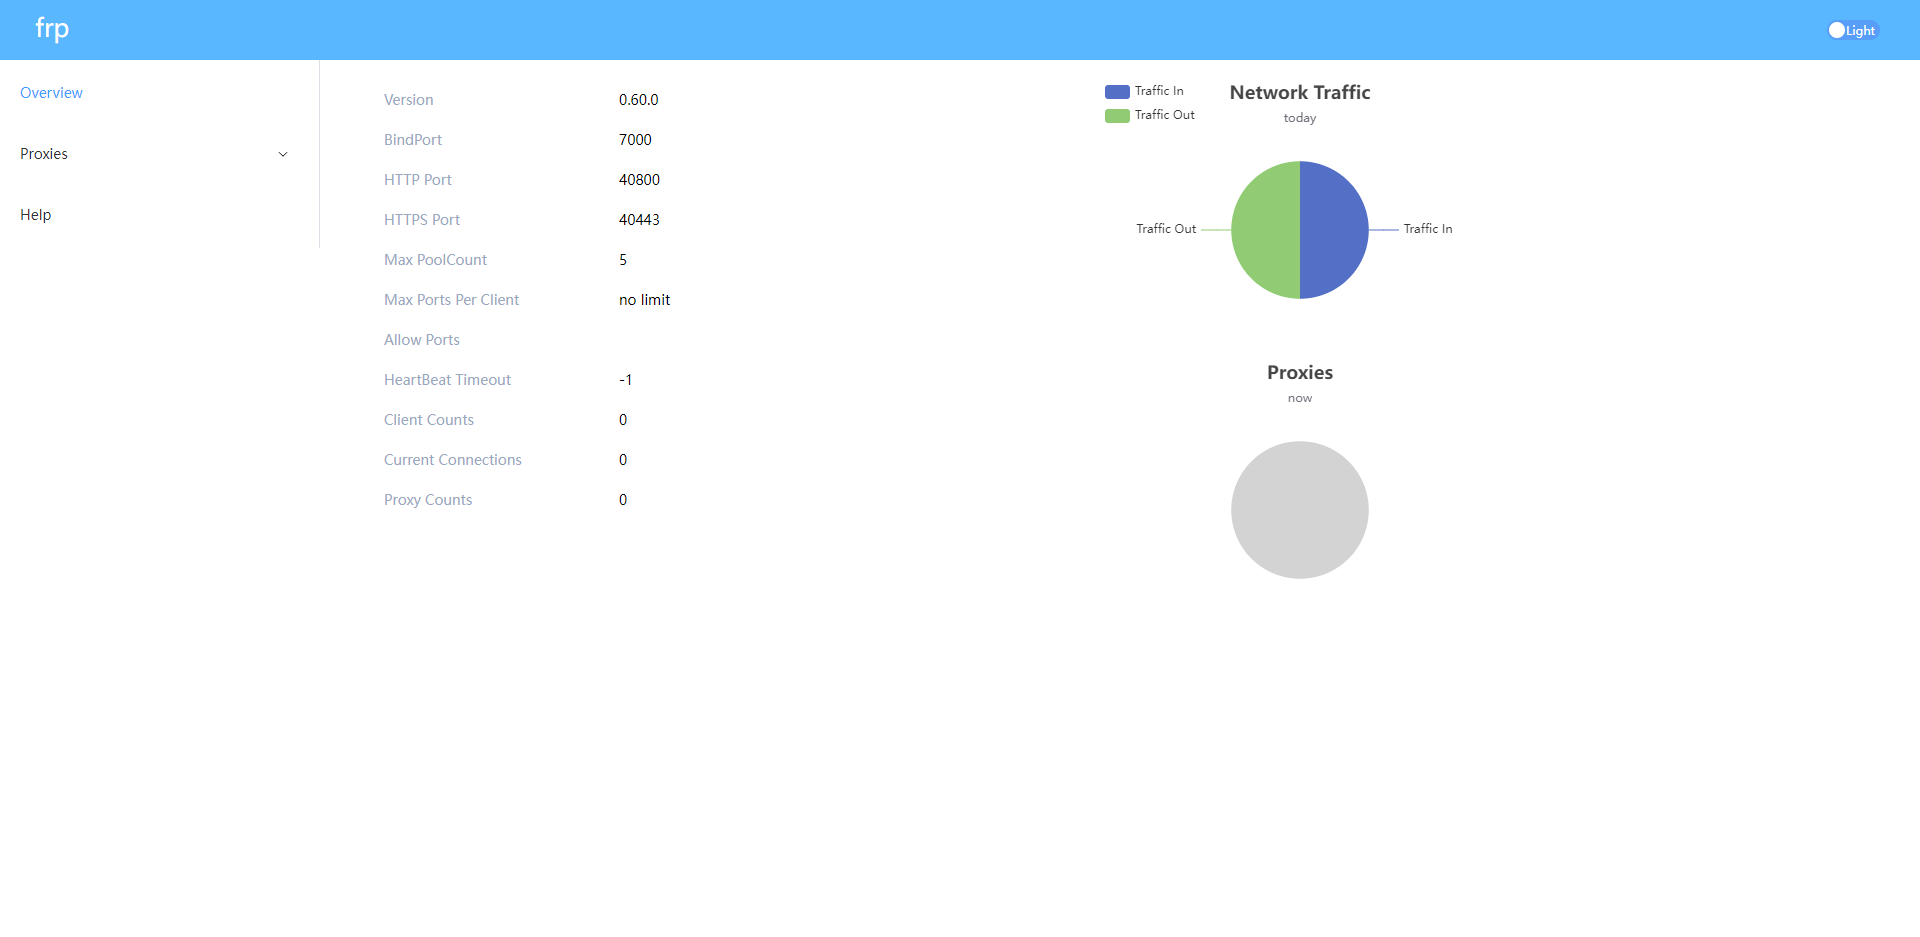Click the version value 0.60.0
The width and height of the screenshot is (1920, 937).
coord(638,100)
